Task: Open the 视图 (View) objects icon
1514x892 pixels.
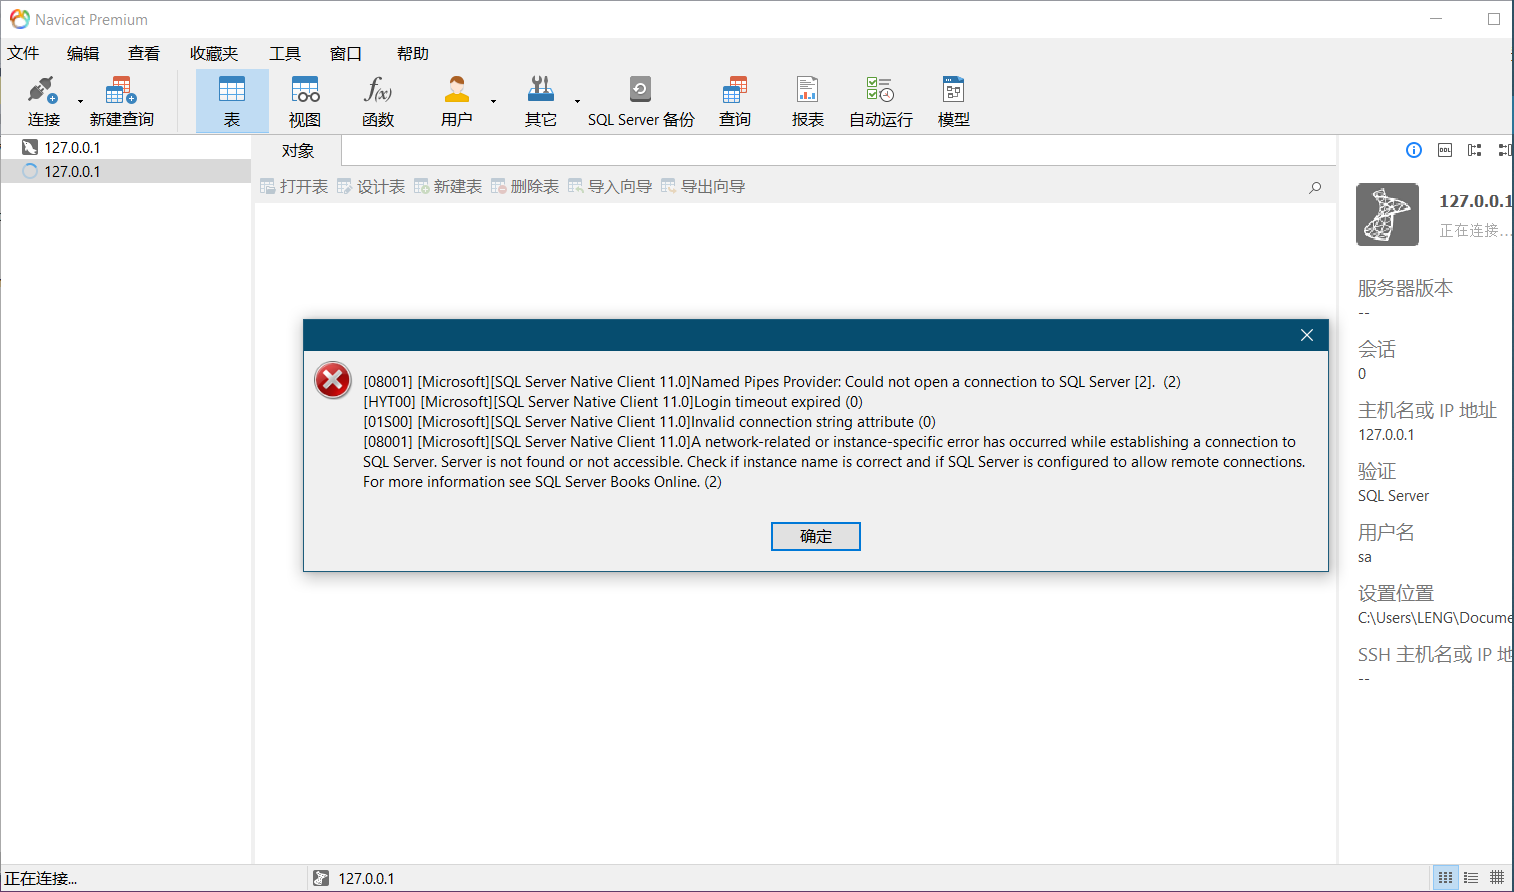Action: [x=305, y=101]
